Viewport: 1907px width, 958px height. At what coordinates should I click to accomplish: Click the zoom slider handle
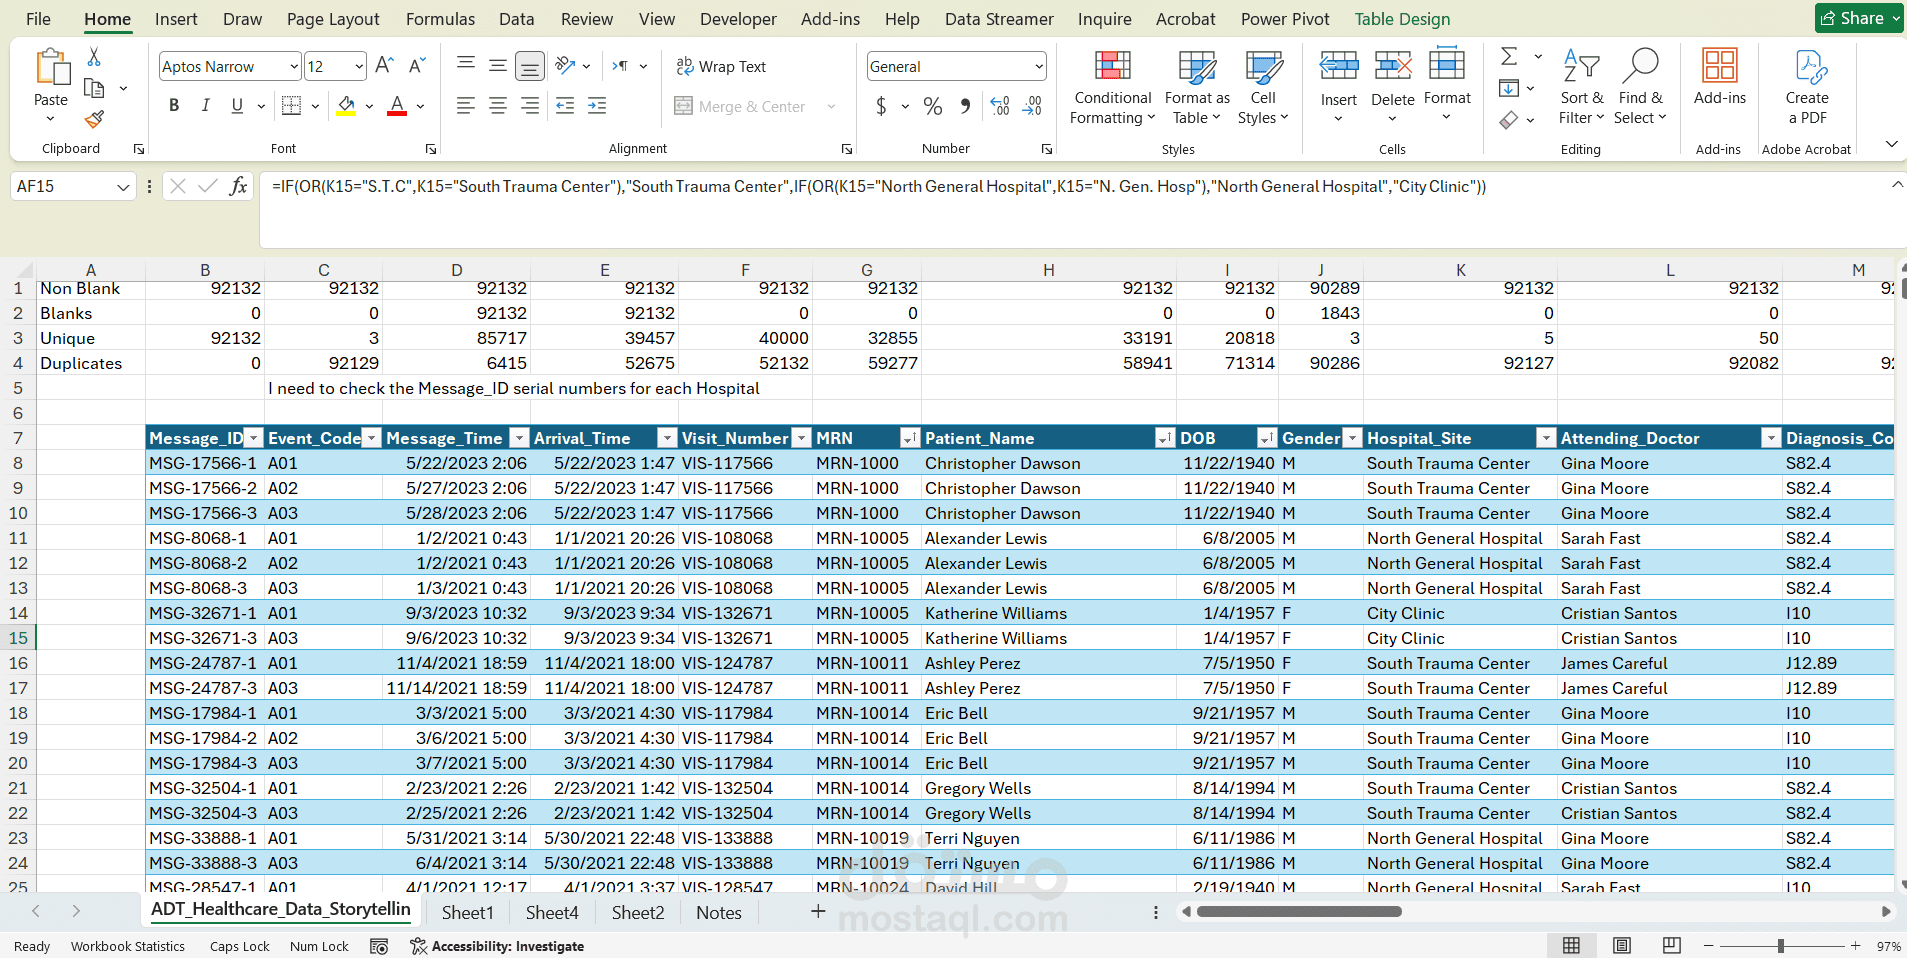point(1780,946)
